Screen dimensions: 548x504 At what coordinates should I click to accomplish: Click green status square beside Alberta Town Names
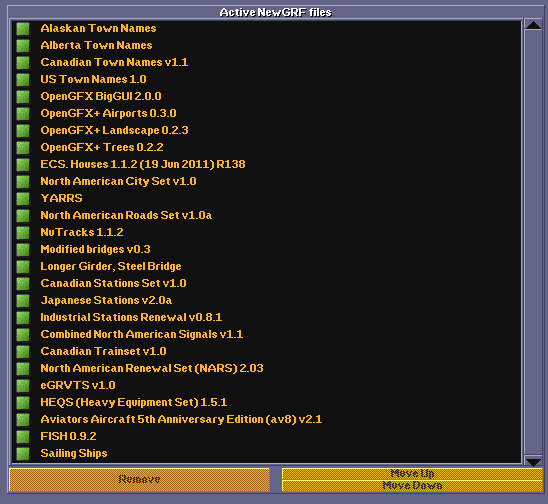tap(23, 46)
